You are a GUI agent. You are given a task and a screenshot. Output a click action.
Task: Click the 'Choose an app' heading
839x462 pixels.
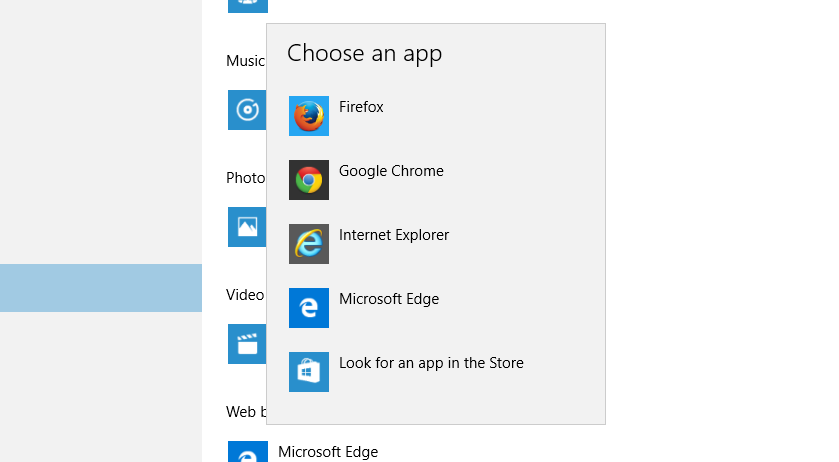[364, 53]
